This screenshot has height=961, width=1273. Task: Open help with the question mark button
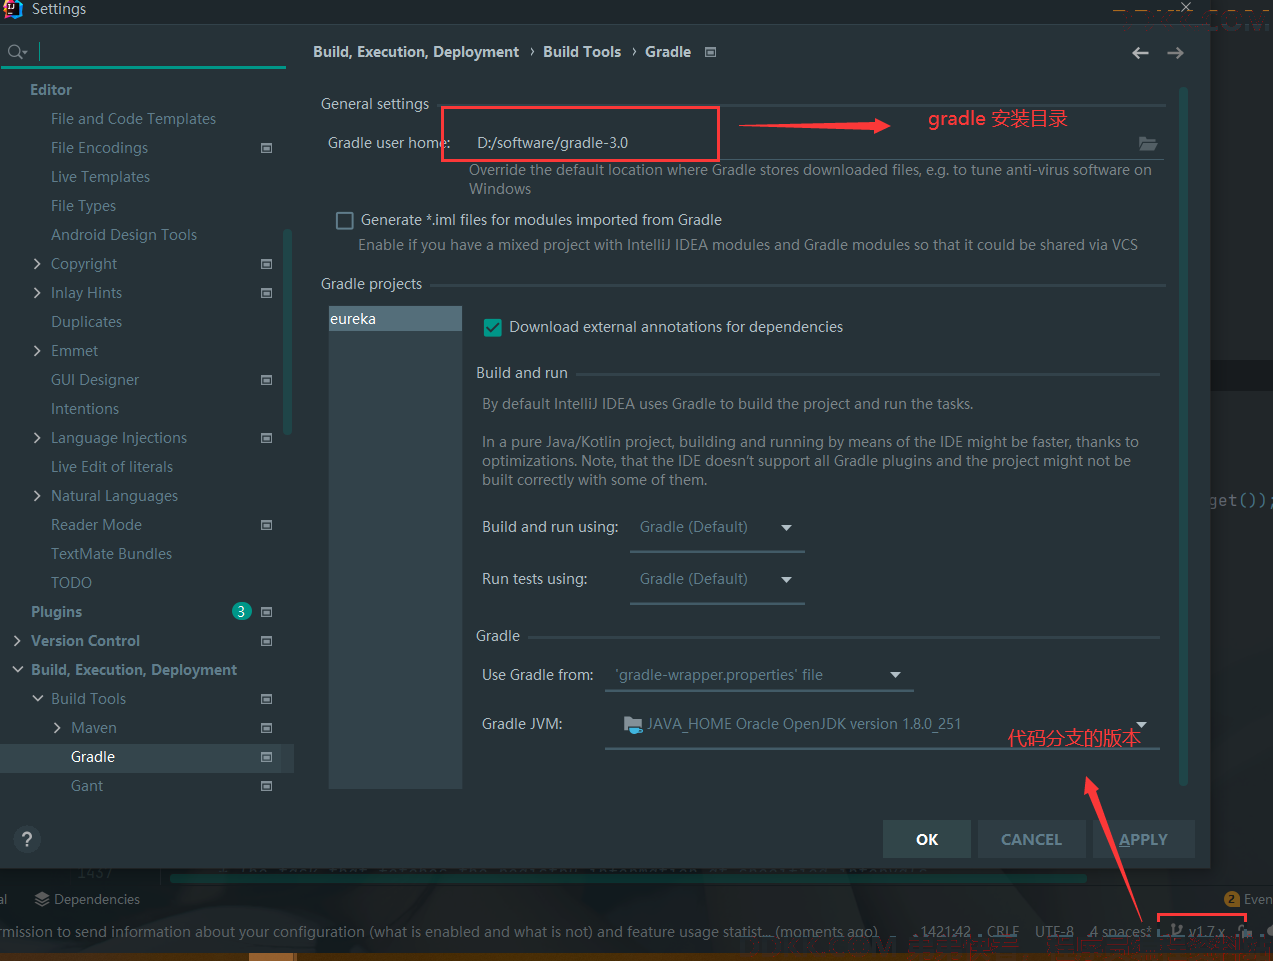27,839
